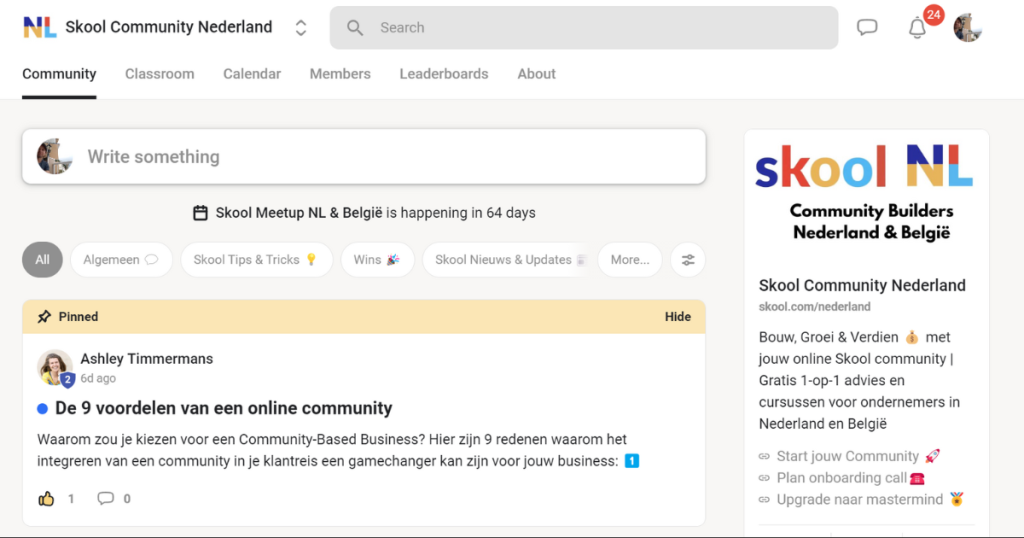This screenshot has width=1024, height=538.
Task: Filter by Skool Tips & Tricks
Action: point(257,260)
